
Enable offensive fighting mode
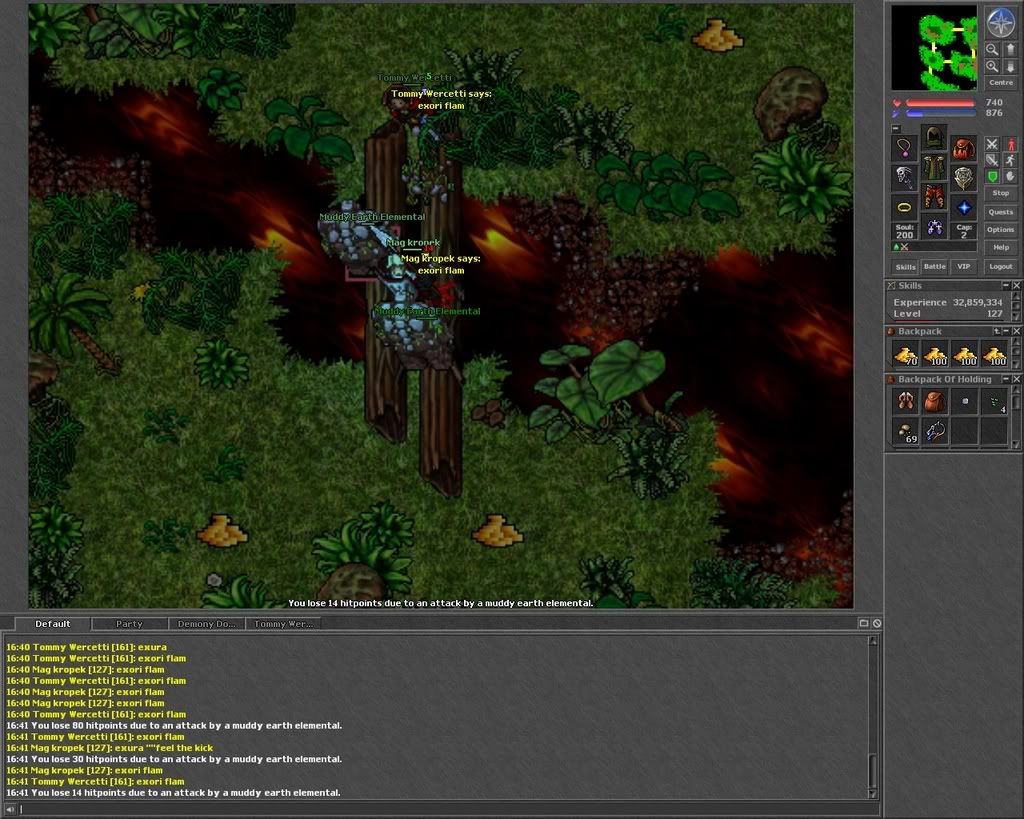[x=992, y=144]
